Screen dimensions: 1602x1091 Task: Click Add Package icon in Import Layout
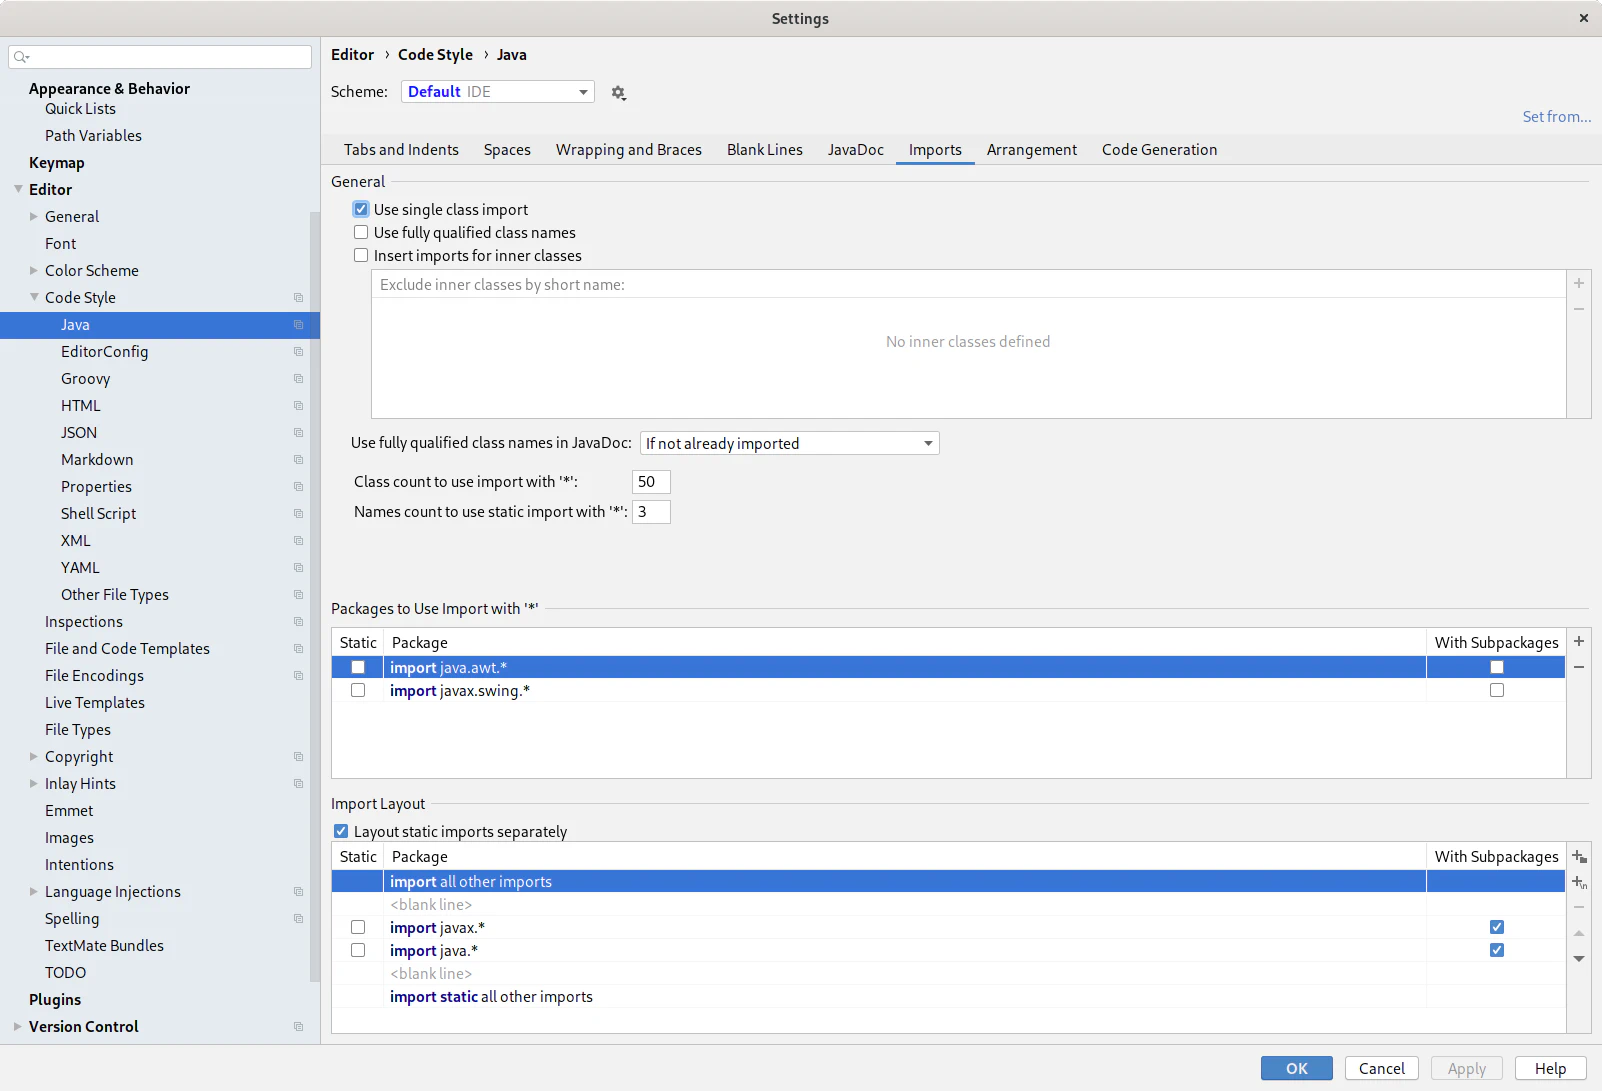click(1579, 857)
